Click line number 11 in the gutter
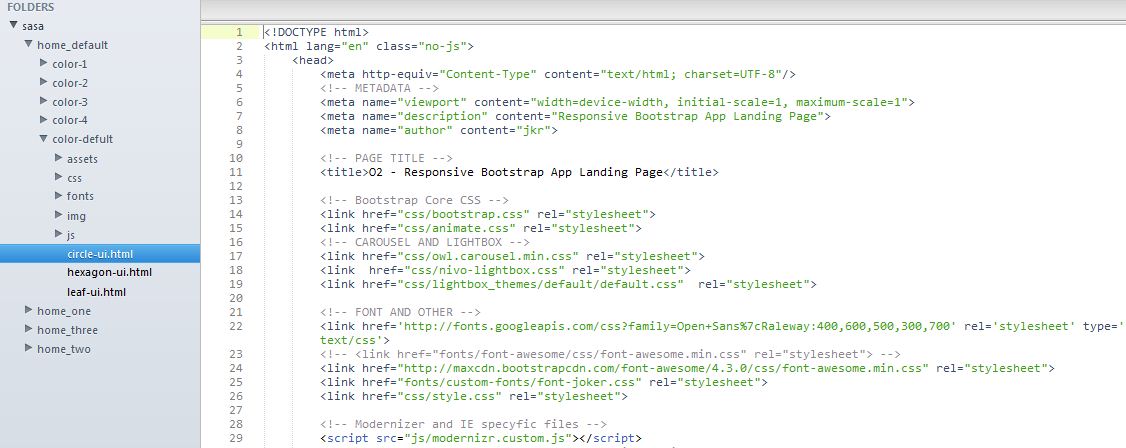This screenshot has height=448, width=1126. pyautogui.click(x=236, y=172)
